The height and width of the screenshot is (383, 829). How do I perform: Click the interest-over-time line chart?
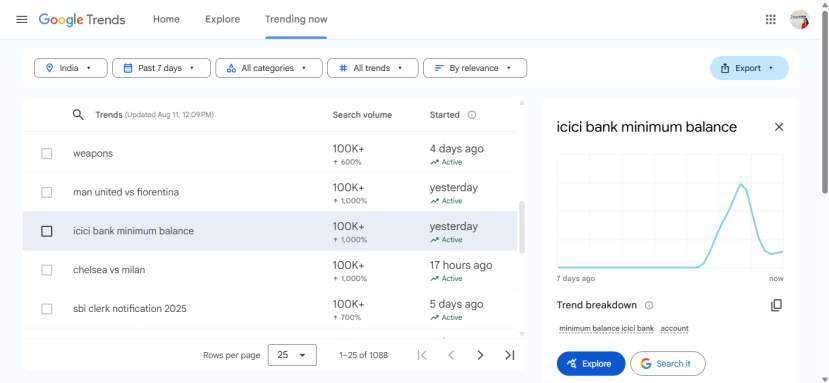670,212
